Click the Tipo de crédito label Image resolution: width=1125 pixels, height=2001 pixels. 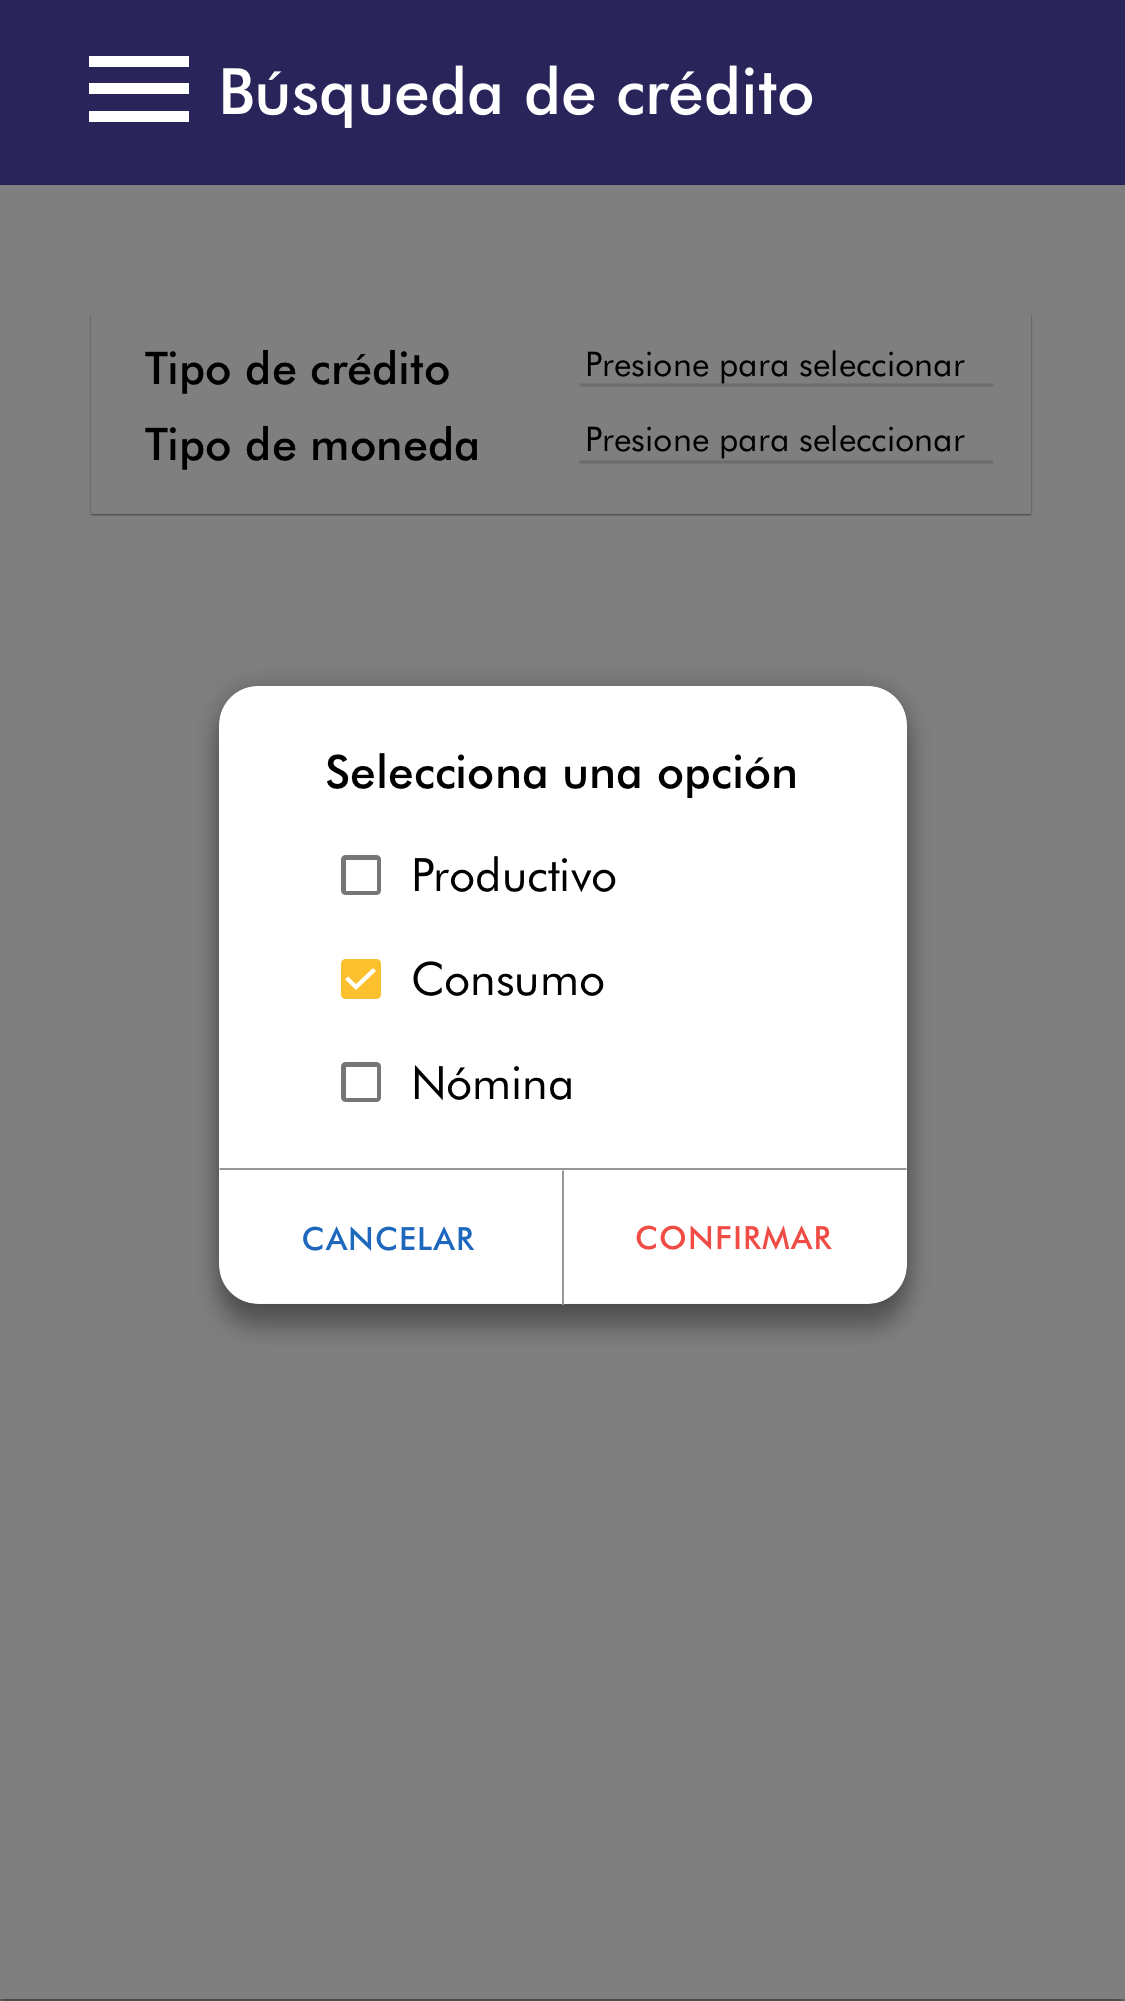tap(297, 370)
